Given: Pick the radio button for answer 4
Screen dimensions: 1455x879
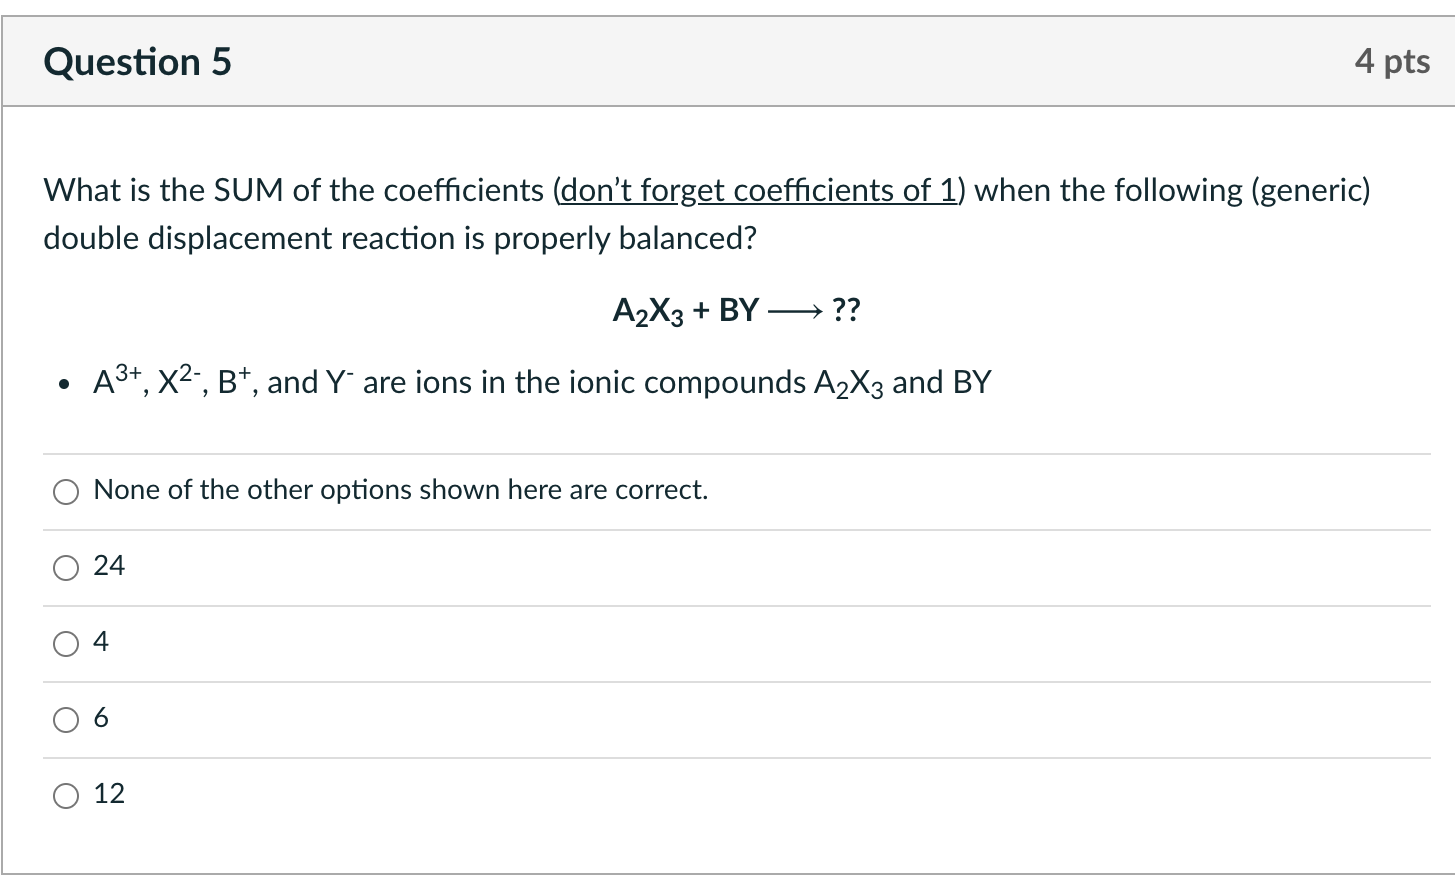Looking at the screenshot, I should coord(66,644).
